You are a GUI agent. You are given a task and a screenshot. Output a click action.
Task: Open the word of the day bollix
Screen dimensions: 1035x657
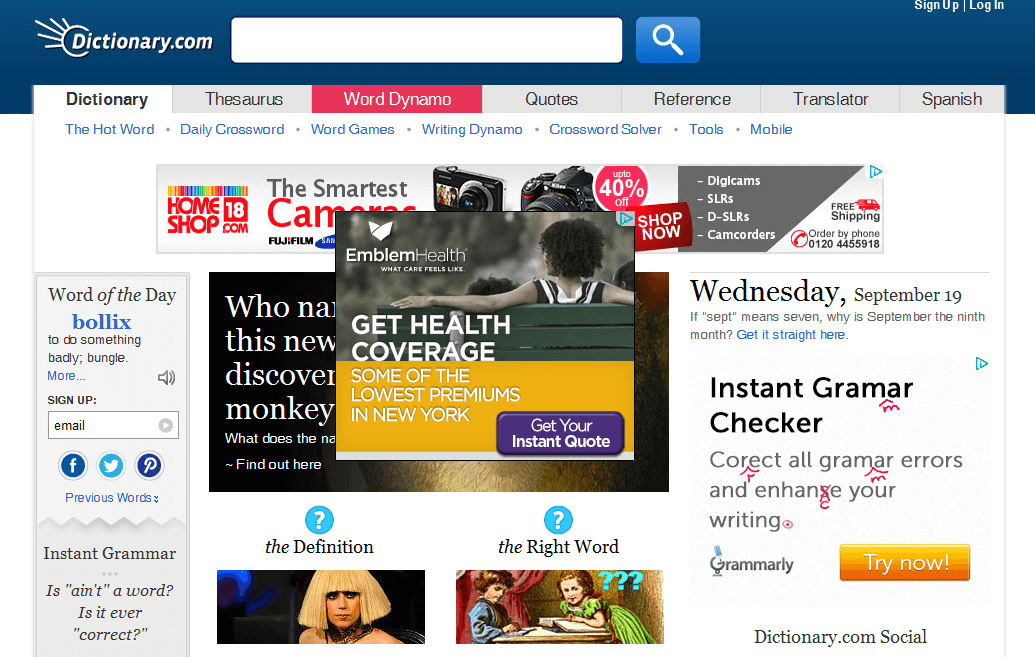tap(102, 322)
